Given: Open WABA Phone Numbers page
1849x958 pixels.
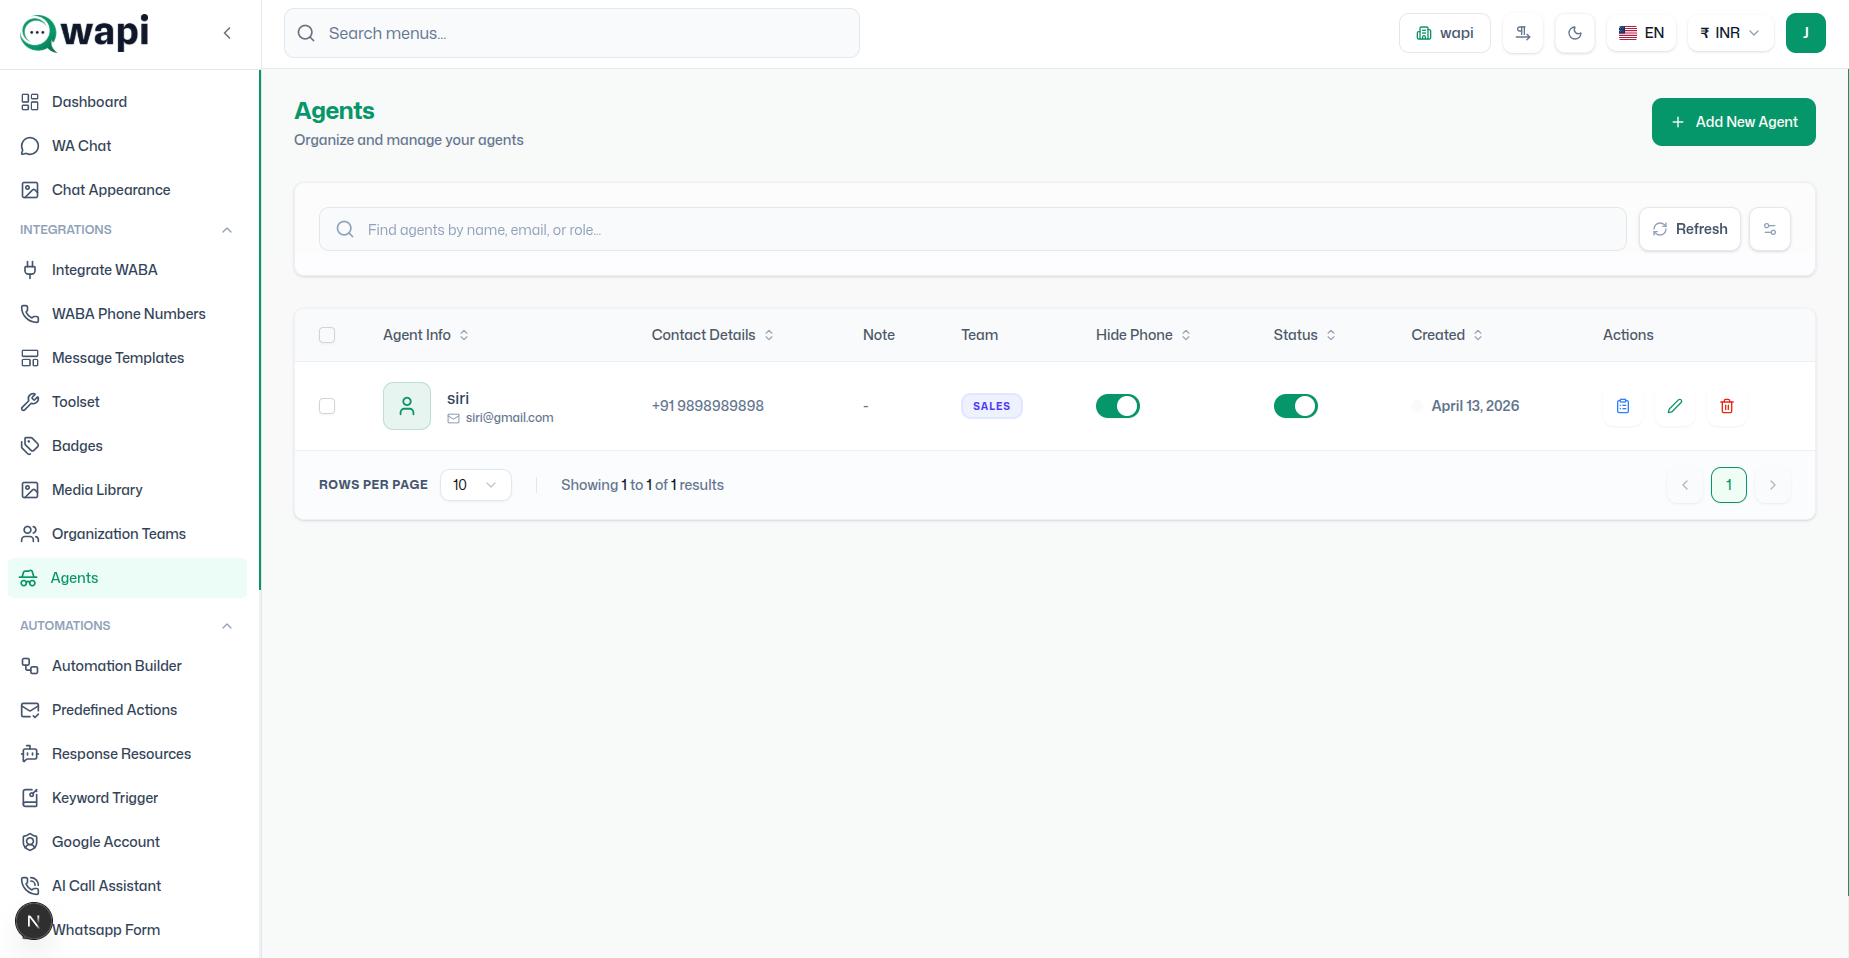Looking at the screenshot, I should 128,314.
